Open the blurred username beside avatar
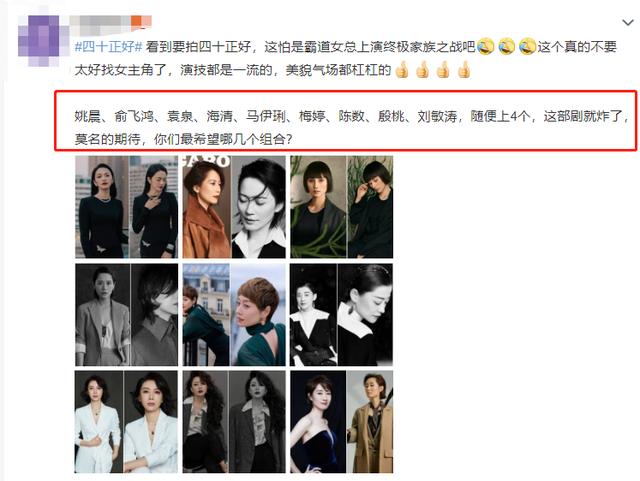The image size is (640, 481). click(100, 24)
